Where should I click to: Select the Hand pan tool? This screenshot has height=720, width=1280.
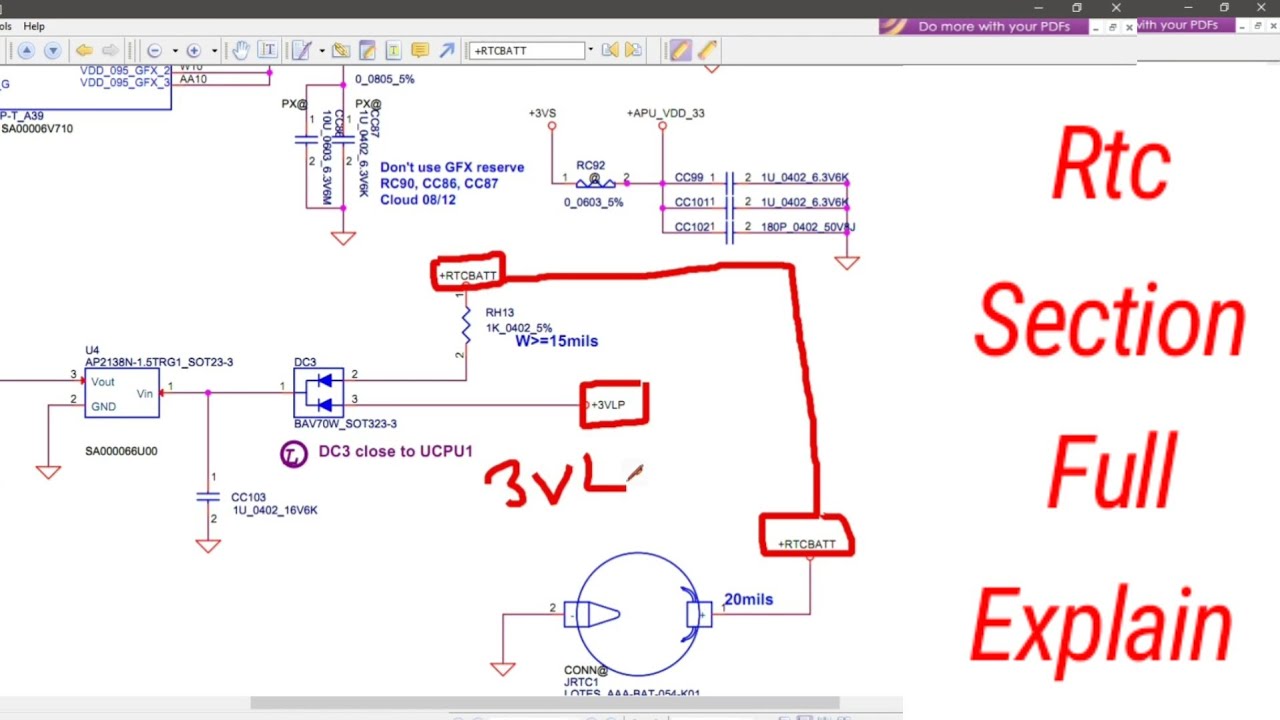tap(241, 50)
